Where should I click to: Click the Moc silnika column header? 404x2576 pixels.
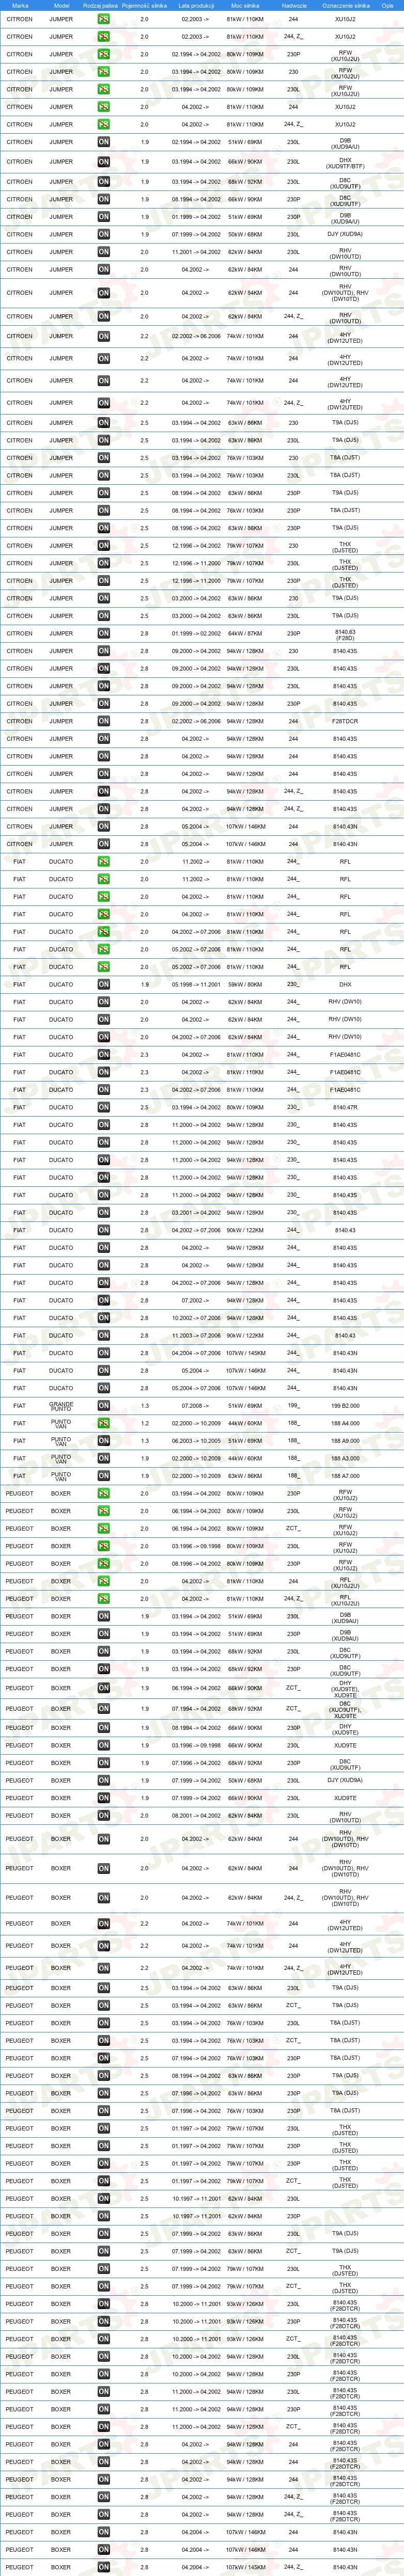coord(245,5)
